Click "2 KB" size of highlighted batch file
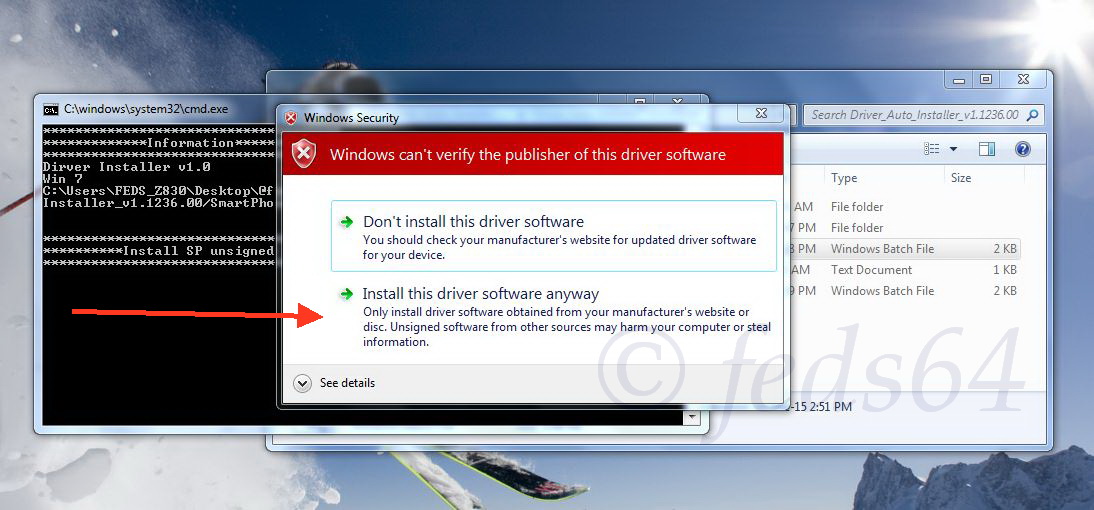Image resolution: width=1094 pixels, height=510 pixels. (x=1005, y=248)
